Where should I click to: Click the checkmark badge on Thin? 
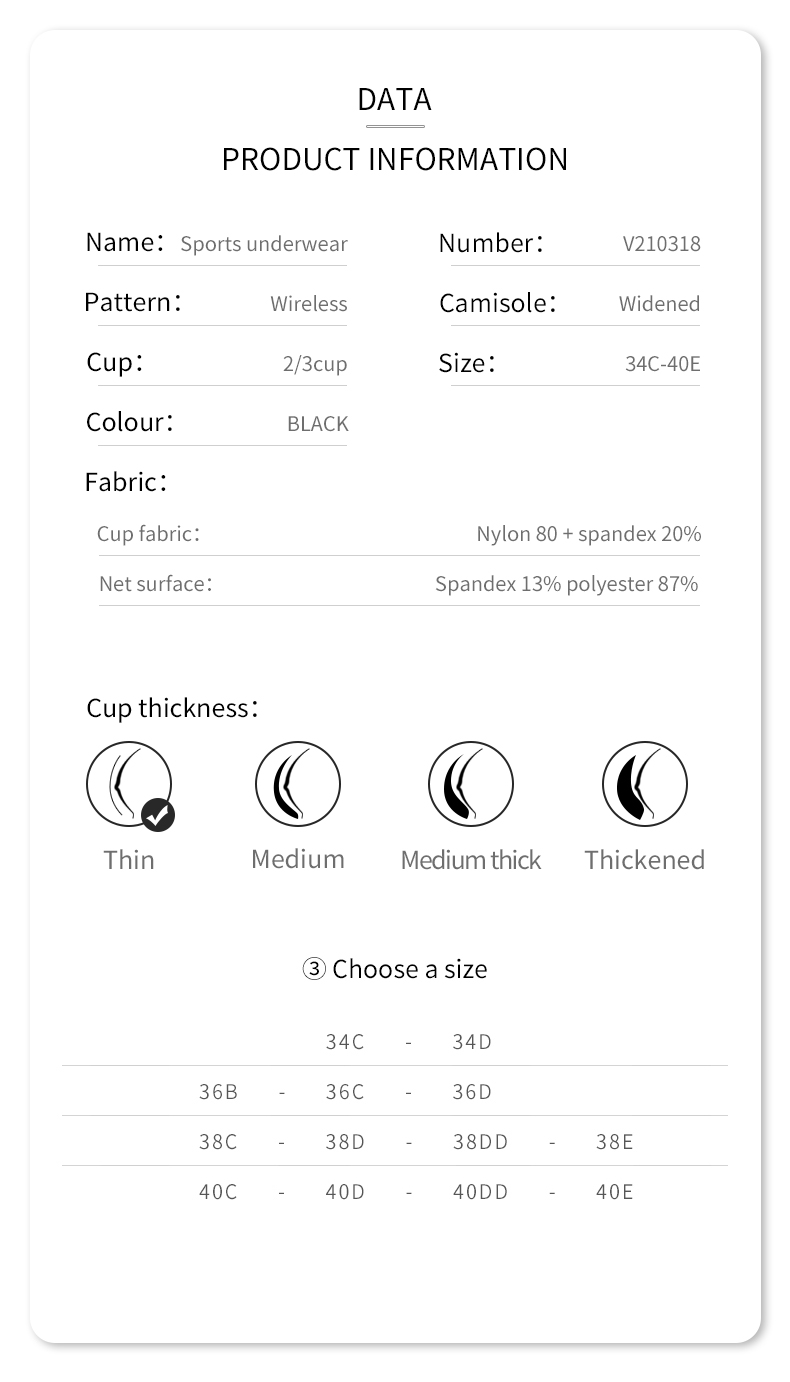tap(158, 815)
